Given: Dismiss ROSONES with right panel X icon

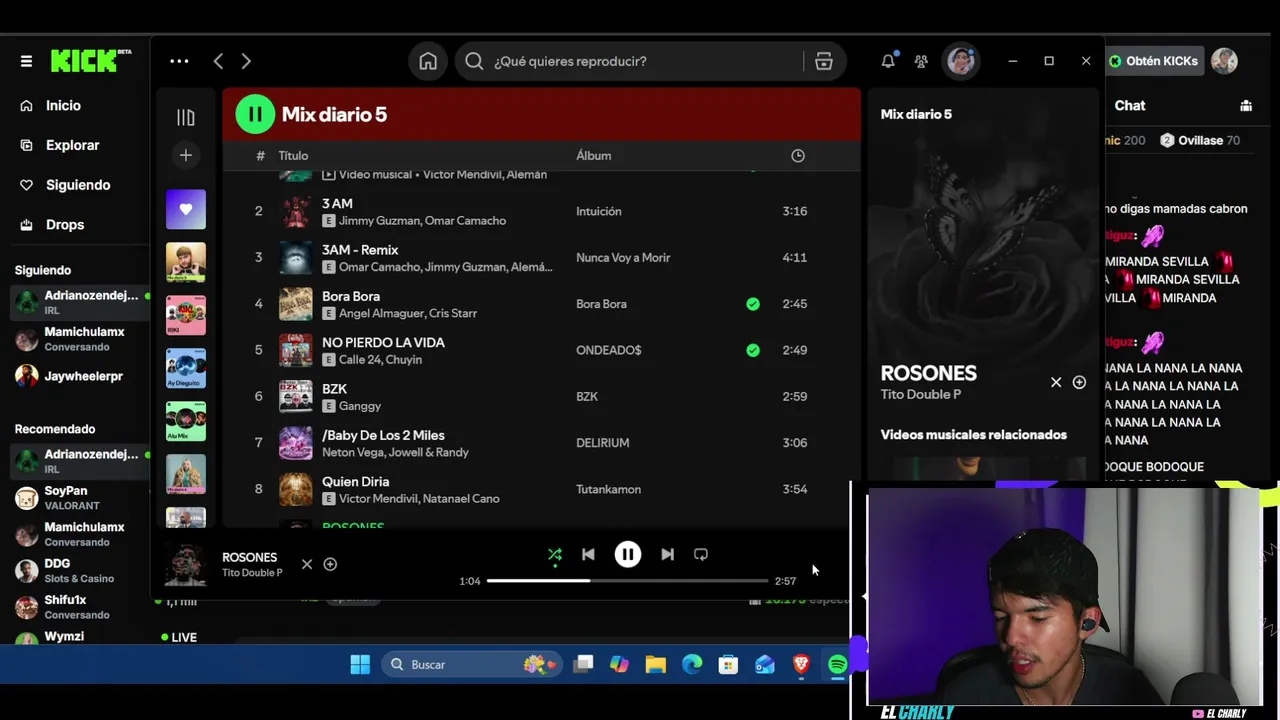Looking at the screenshot, I should pos(1056,382).
